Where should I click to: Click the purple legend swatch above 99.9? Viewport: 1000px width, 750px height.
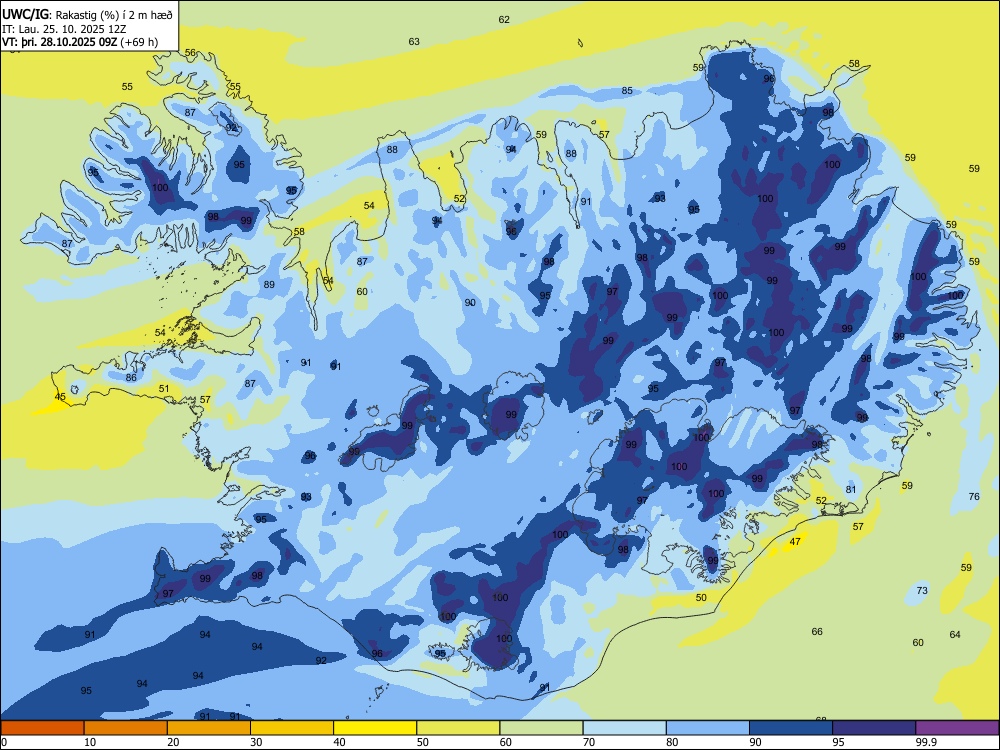pos(957,728)
